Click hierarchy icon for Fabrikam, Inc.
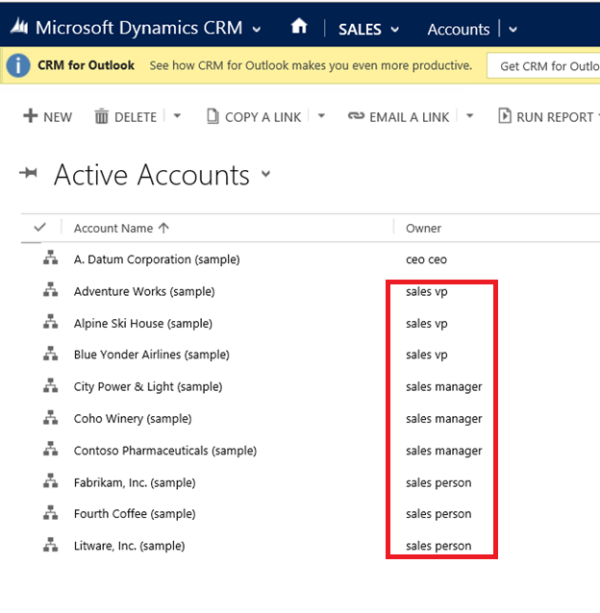This screenshot has width=600, height=613. 50,481
